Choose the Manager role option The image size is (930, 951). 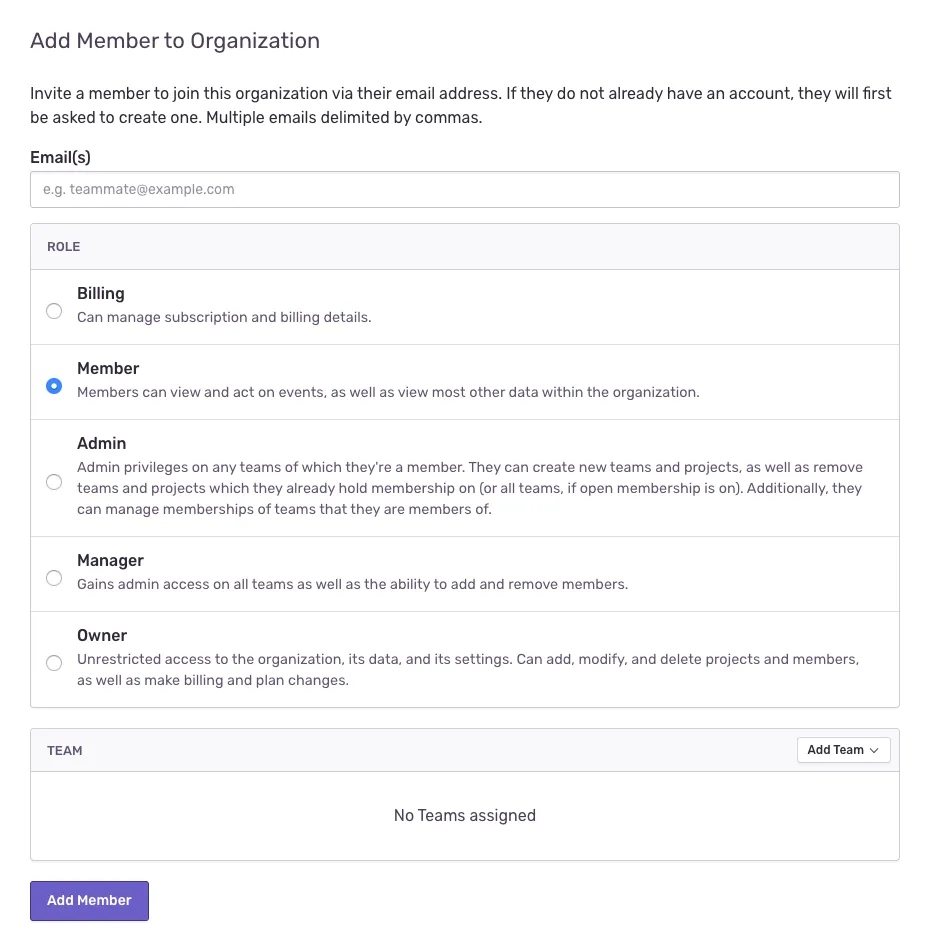pyautogui.click(x=54, y=578)
